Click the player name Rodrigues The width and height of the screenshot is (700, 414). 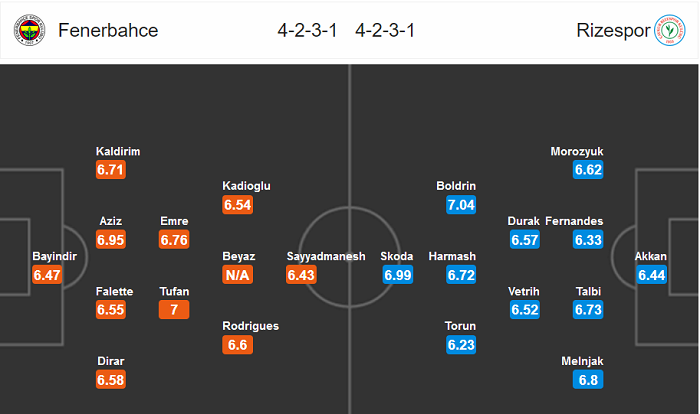pyautogui.click(x=252, y=326)
